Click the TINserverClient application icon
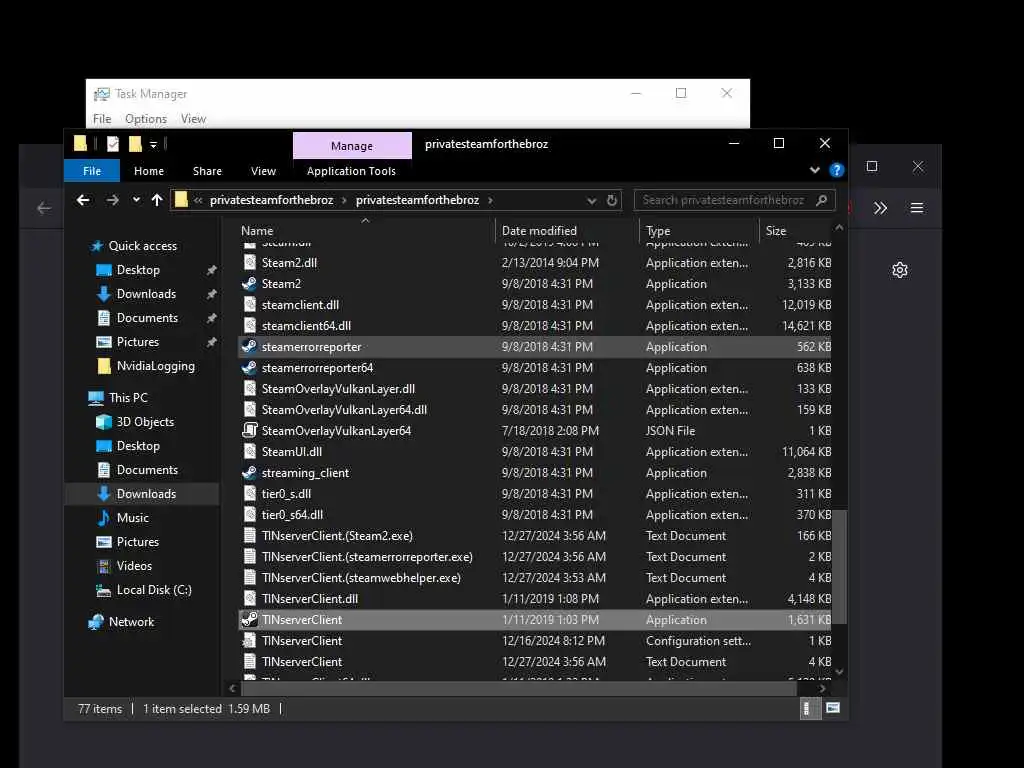1024x768 pixels. coord(249,620)
